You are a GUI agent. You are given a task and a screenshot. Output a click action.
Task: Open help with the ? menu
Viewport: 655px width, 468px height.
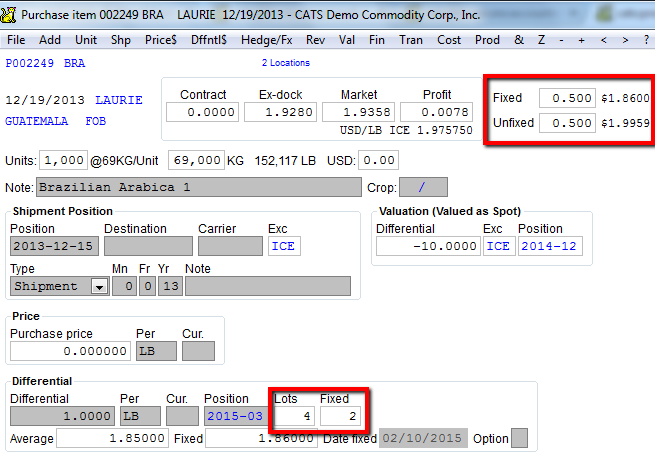click(x=646, y=40)
